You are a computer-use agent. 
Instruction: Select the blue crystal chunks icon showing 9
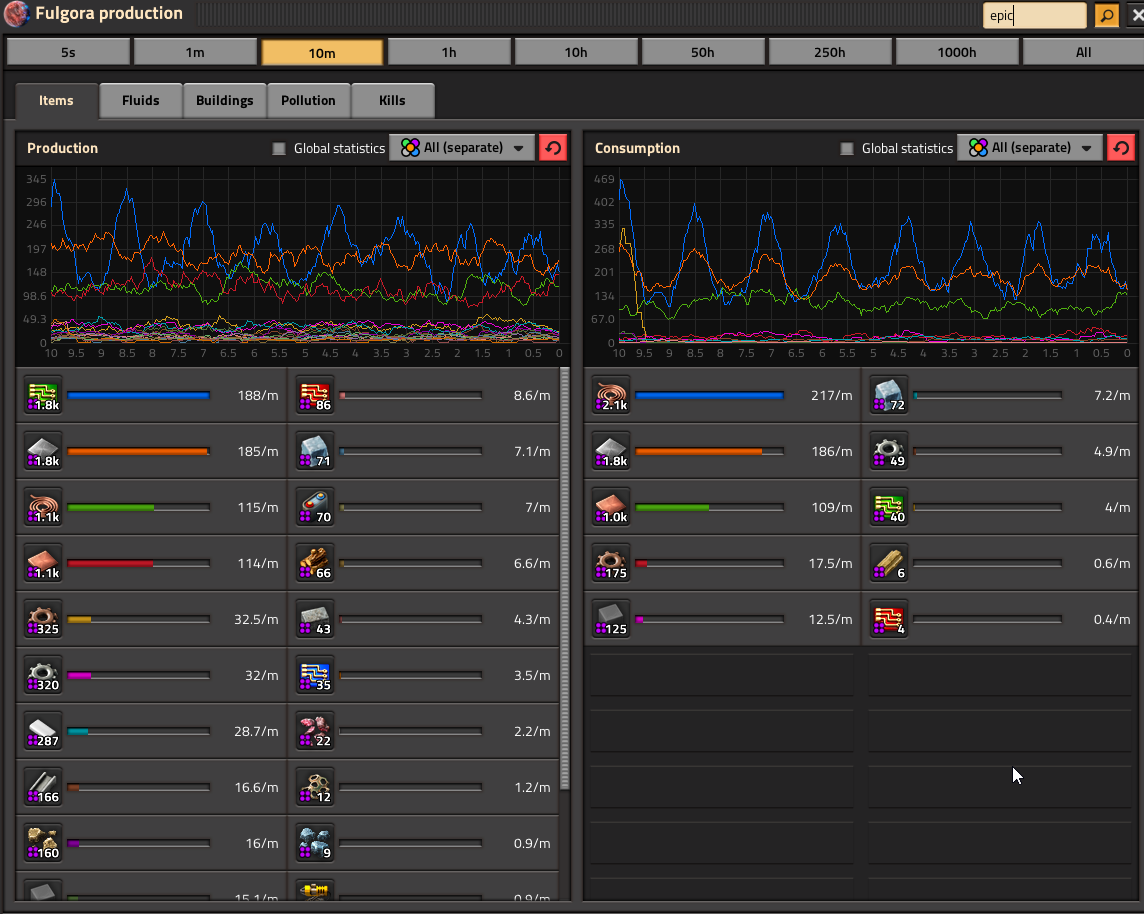(x=315, y=843)
